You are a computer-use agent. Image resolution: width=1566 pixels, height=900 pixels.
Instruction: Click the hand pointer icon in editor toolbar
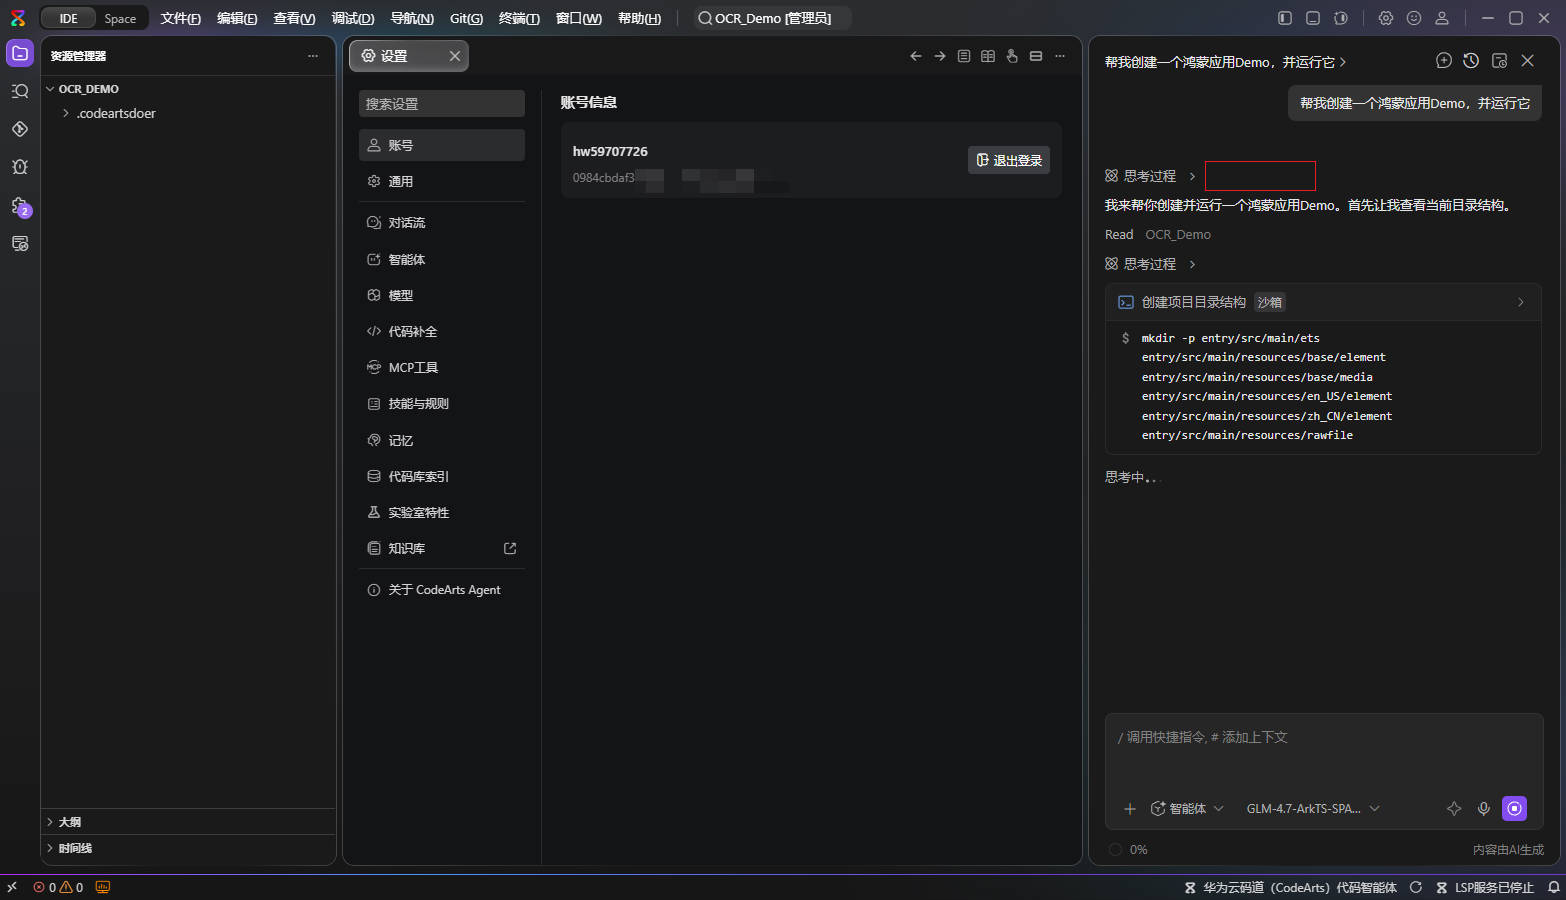(1012, 56)
